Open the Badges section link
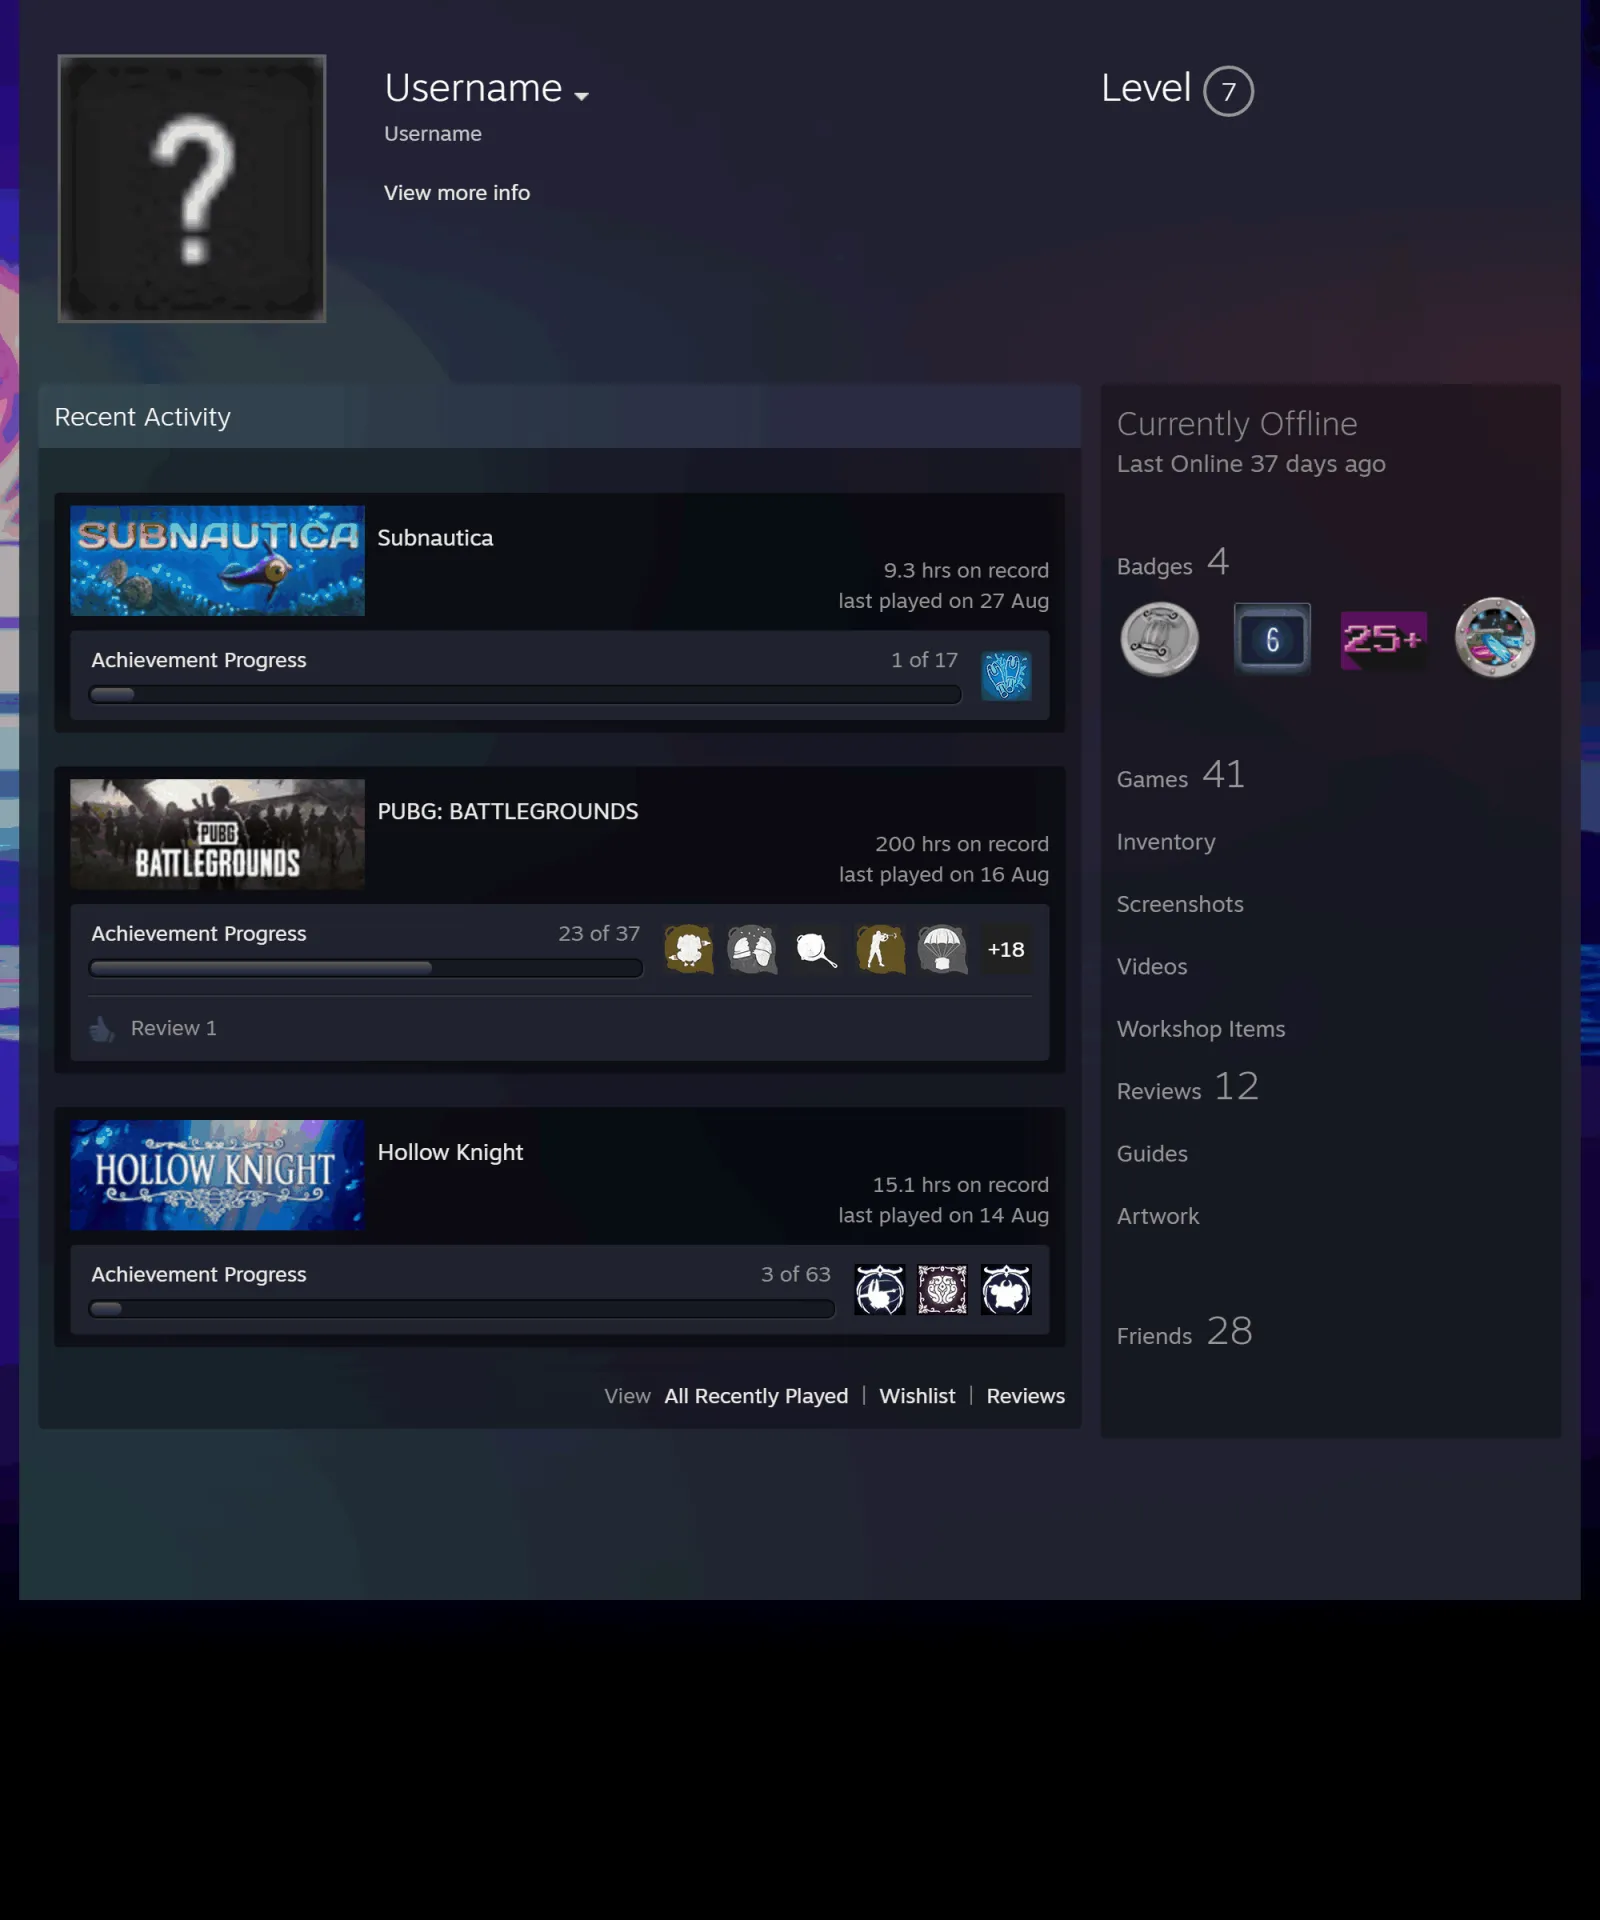 [1173, 563]
